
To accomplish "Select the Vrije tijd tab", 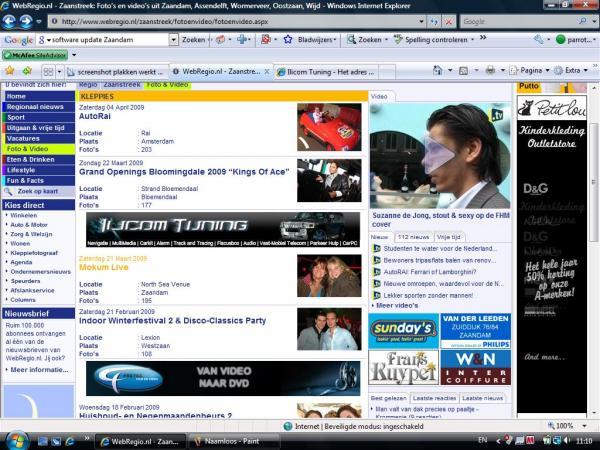I will (448, 237).
